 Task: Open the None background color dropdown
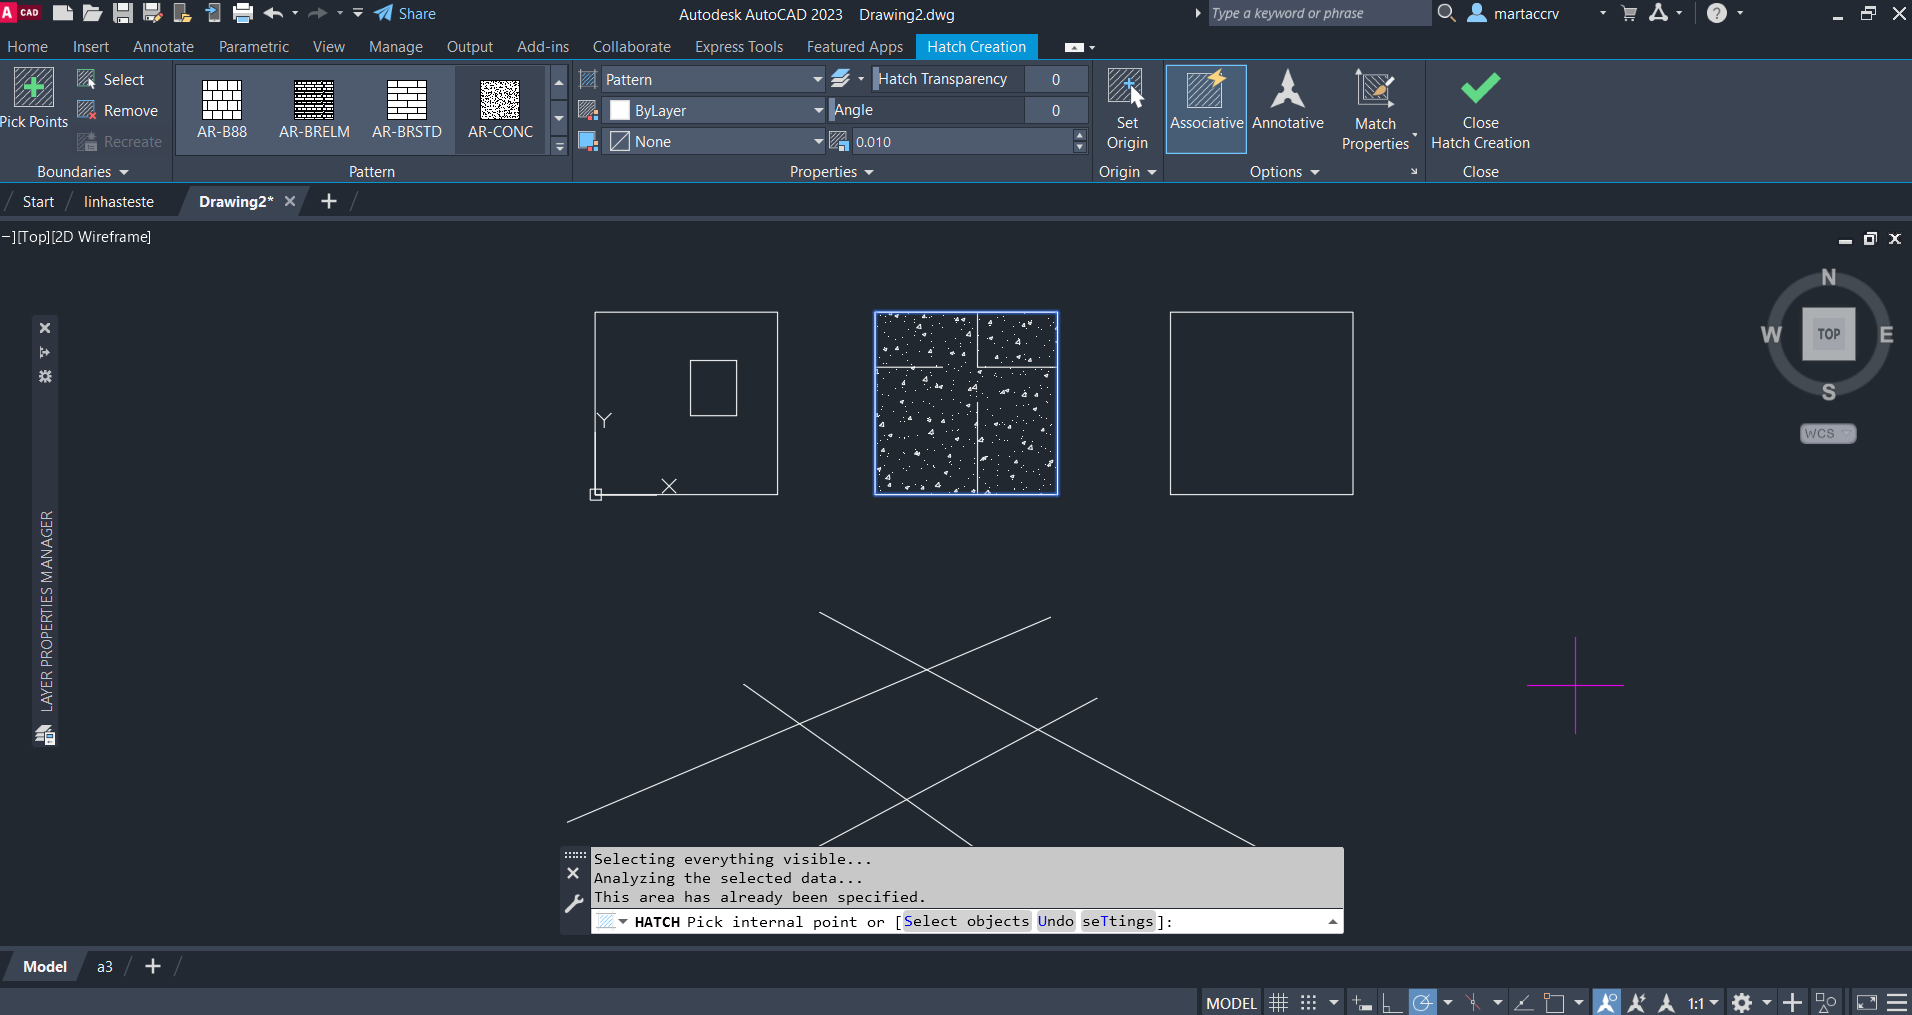714,141
